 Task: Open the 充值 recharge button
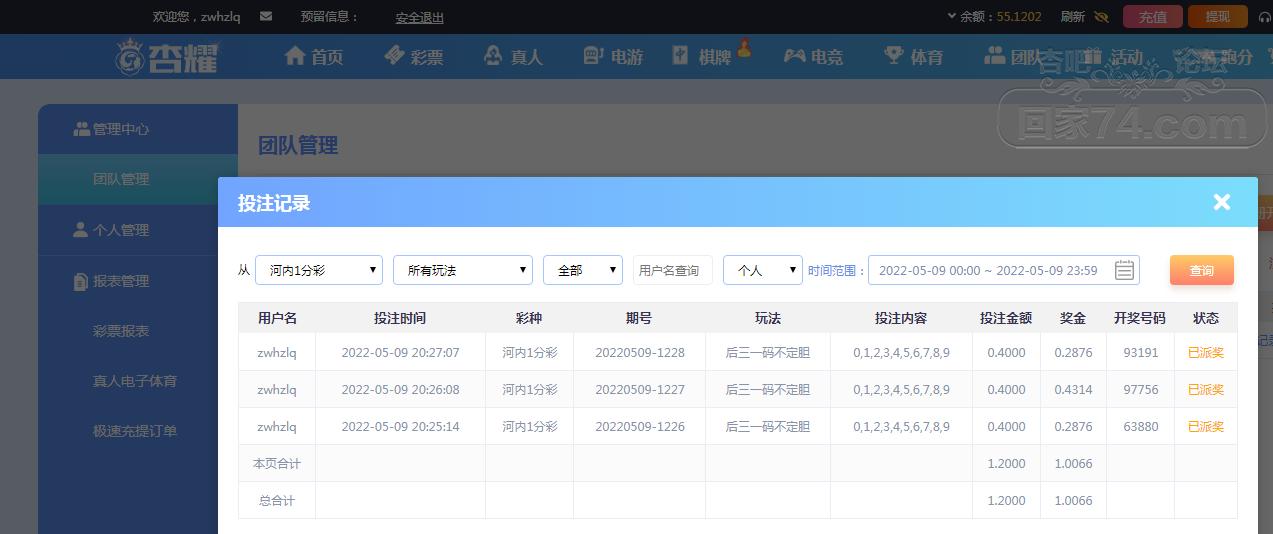[1153, 17]
